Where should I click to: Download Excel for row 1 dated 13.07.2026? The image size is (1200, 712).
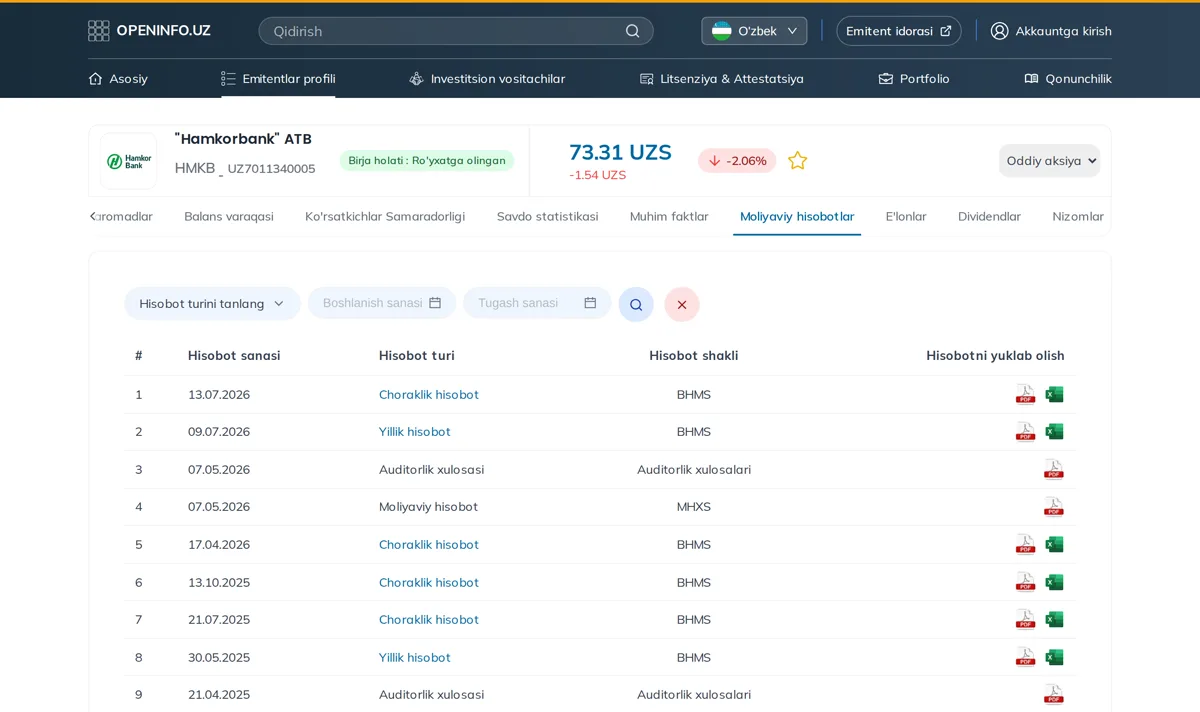click(1054, 394)
